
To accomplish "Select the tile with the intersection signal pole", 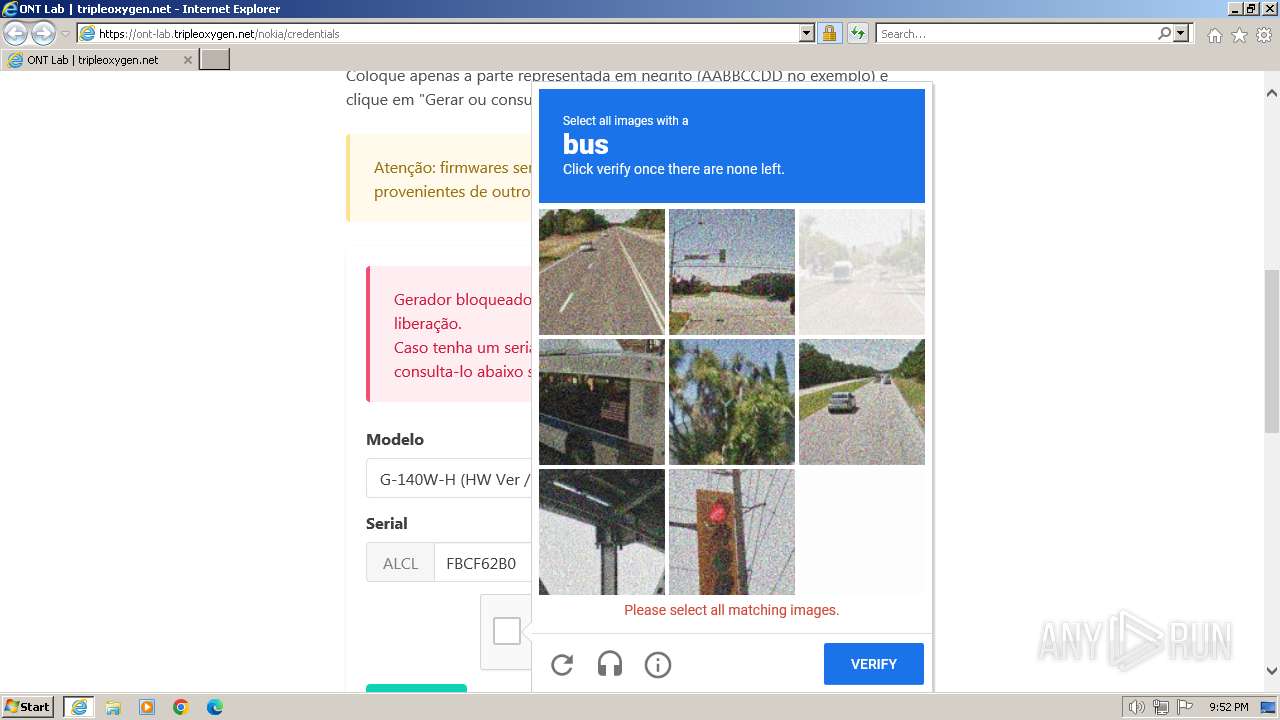I will pos(732,272).
